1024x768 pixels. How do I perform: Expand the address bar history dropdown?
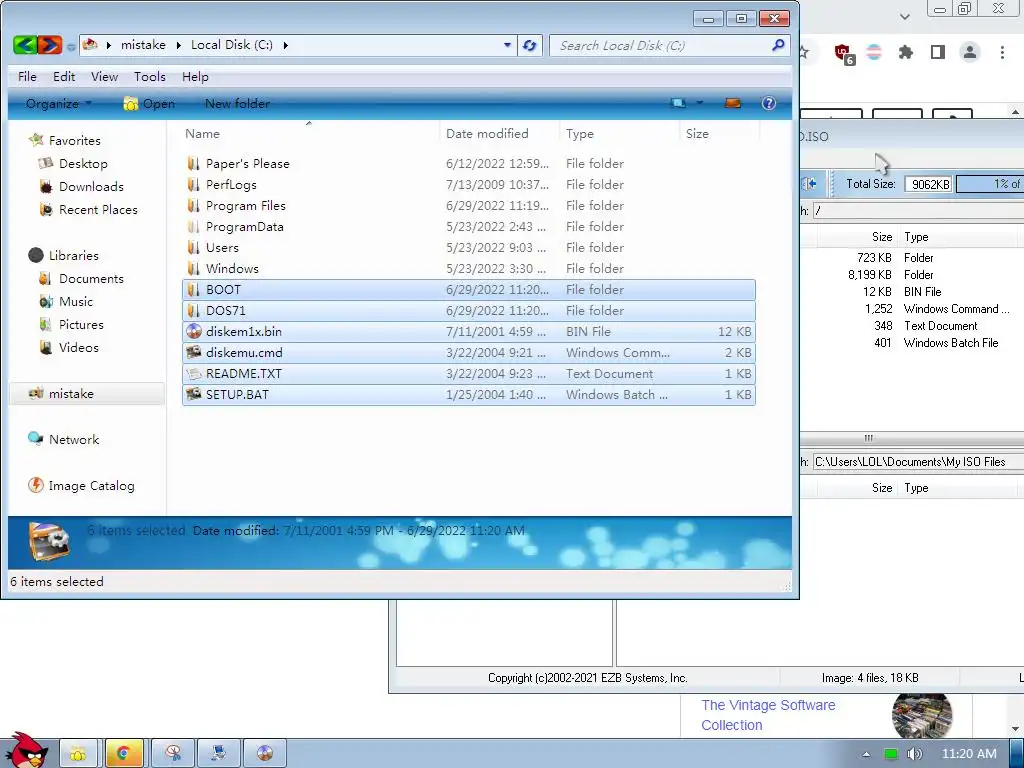(507, 45)
